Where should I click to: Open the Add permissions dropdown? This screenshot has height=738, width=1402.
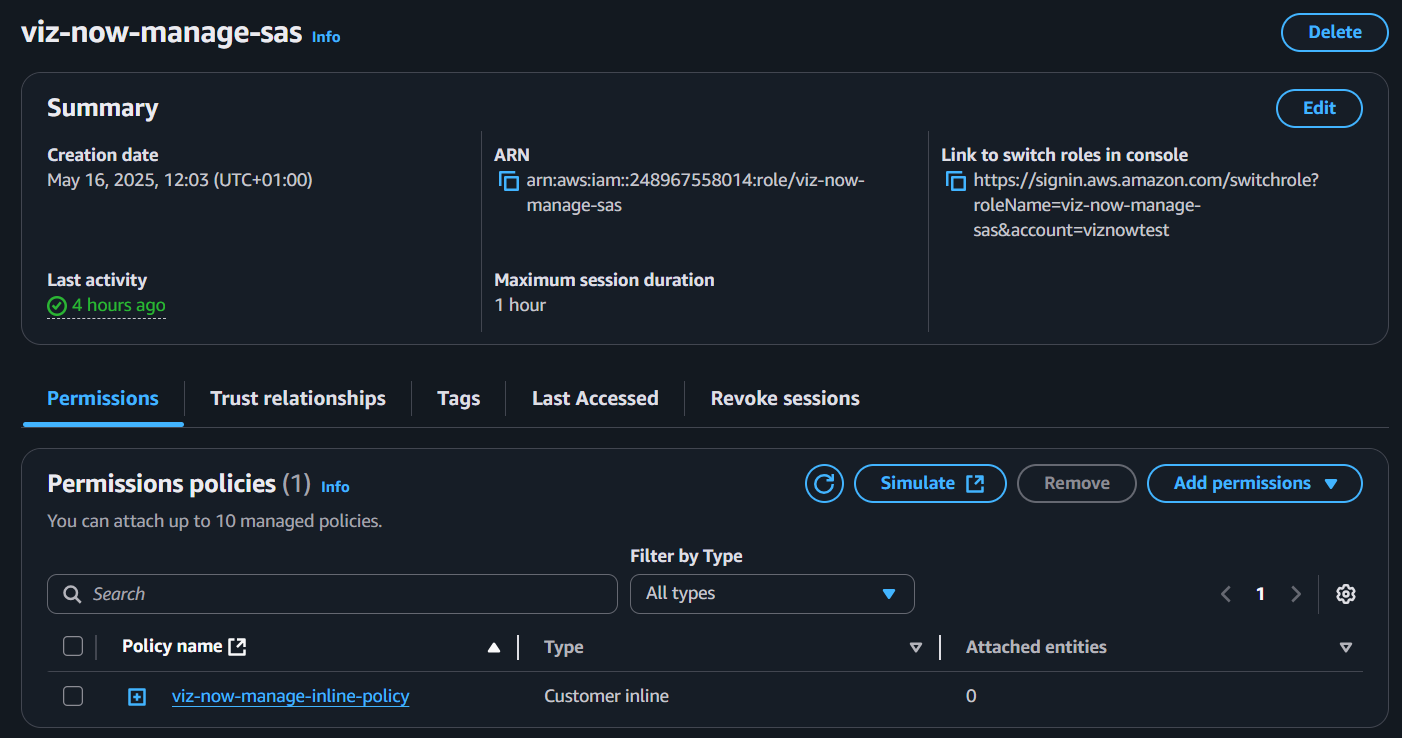pos(1254,484)
